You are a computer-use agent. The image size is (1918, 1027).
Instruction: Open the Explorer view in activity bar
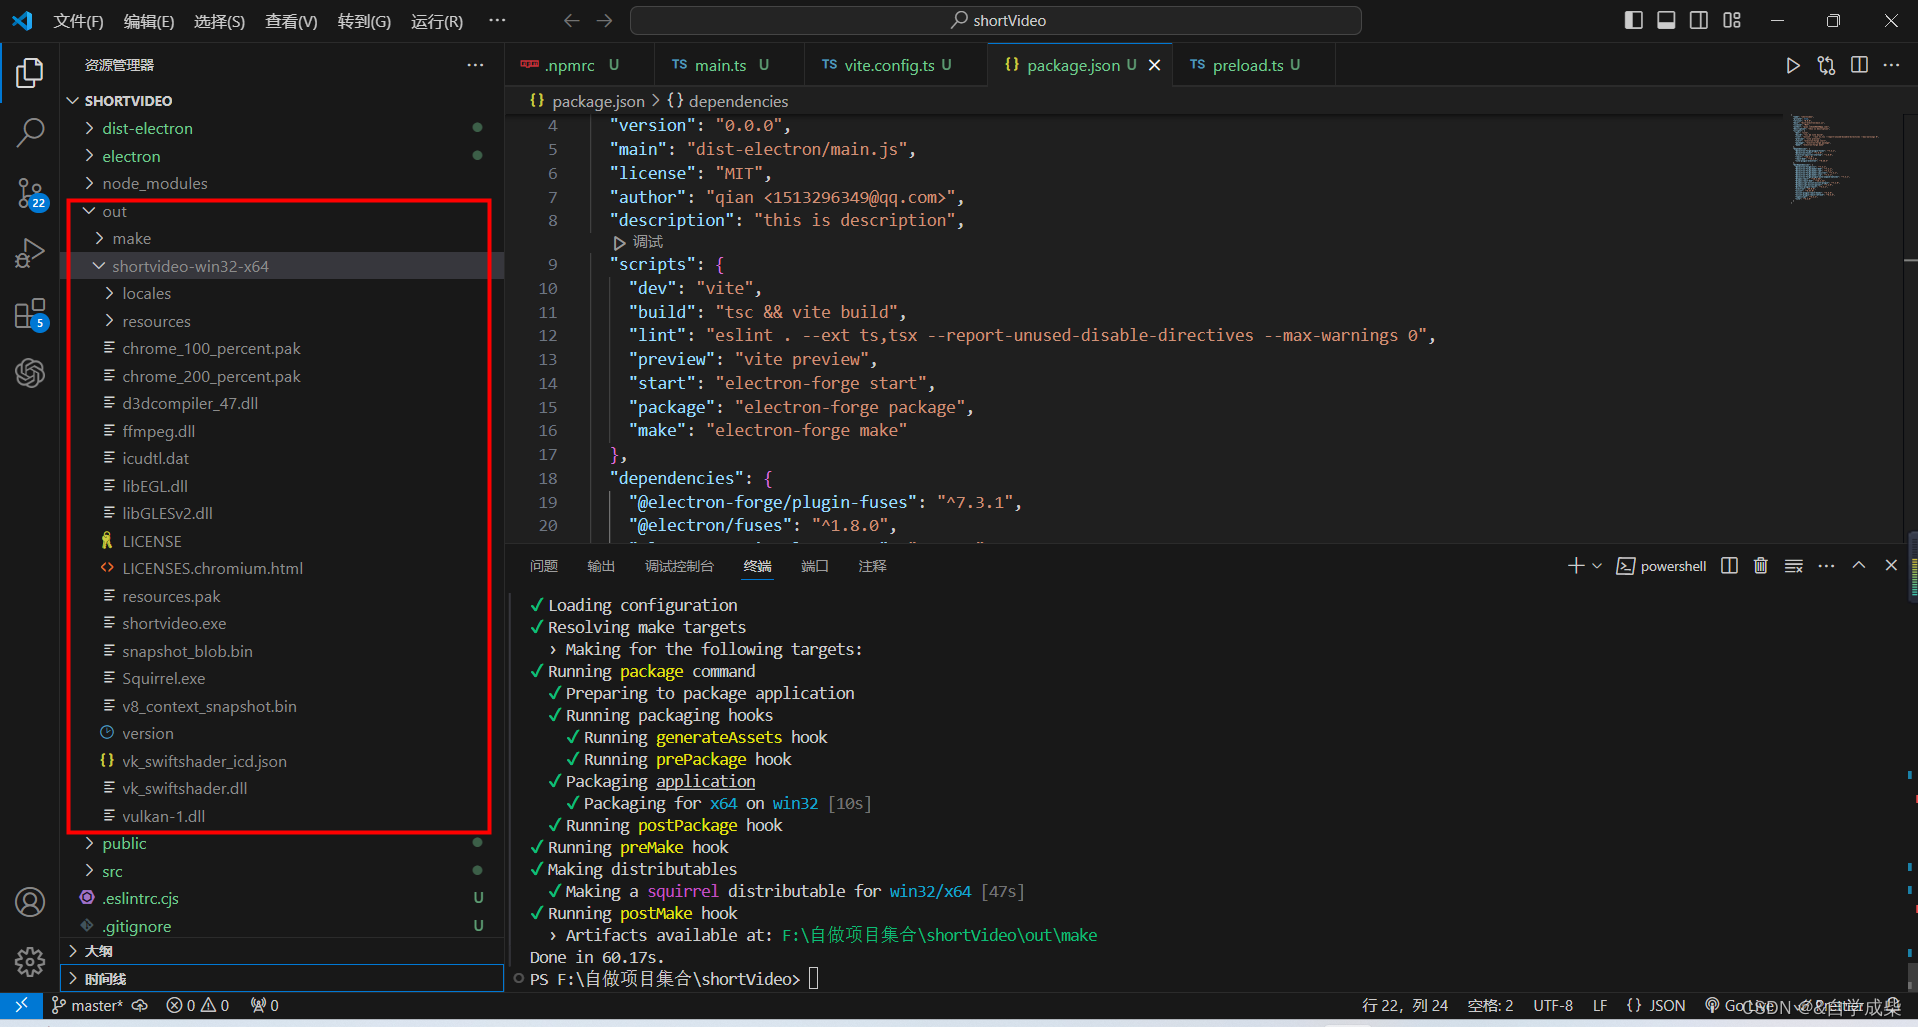30,72
